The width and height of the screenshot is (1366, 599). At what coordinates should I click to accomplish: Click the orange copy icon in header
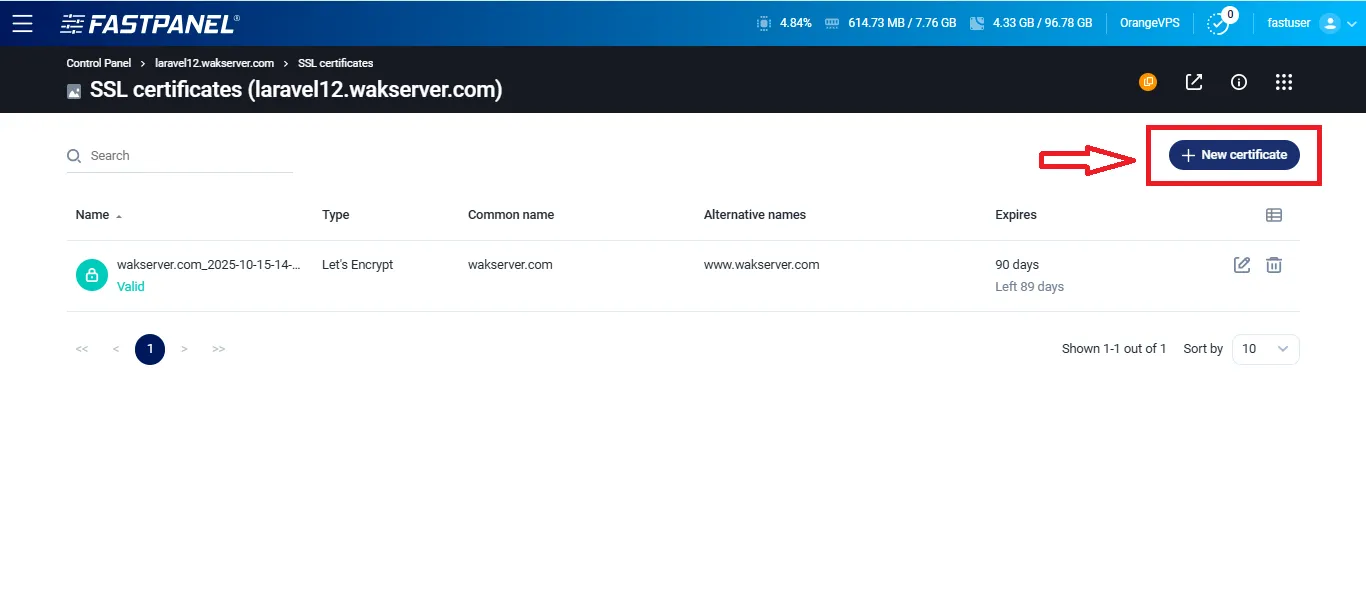pos(1148,82)
